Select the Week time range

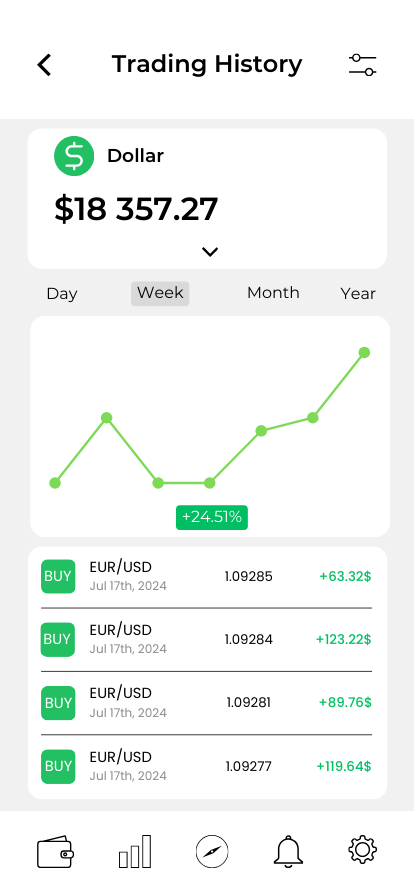click(160, 293)
